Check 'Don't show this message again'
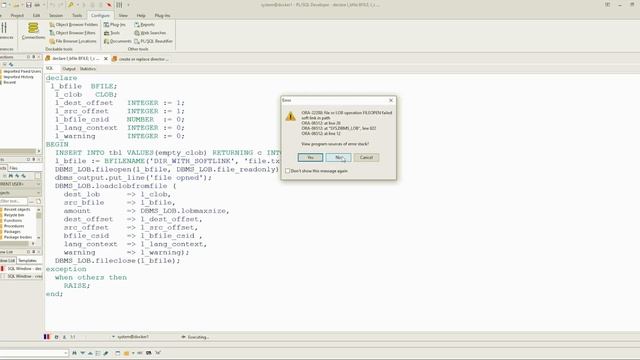This screenshot has height=360, width=640. coord(287,171)
